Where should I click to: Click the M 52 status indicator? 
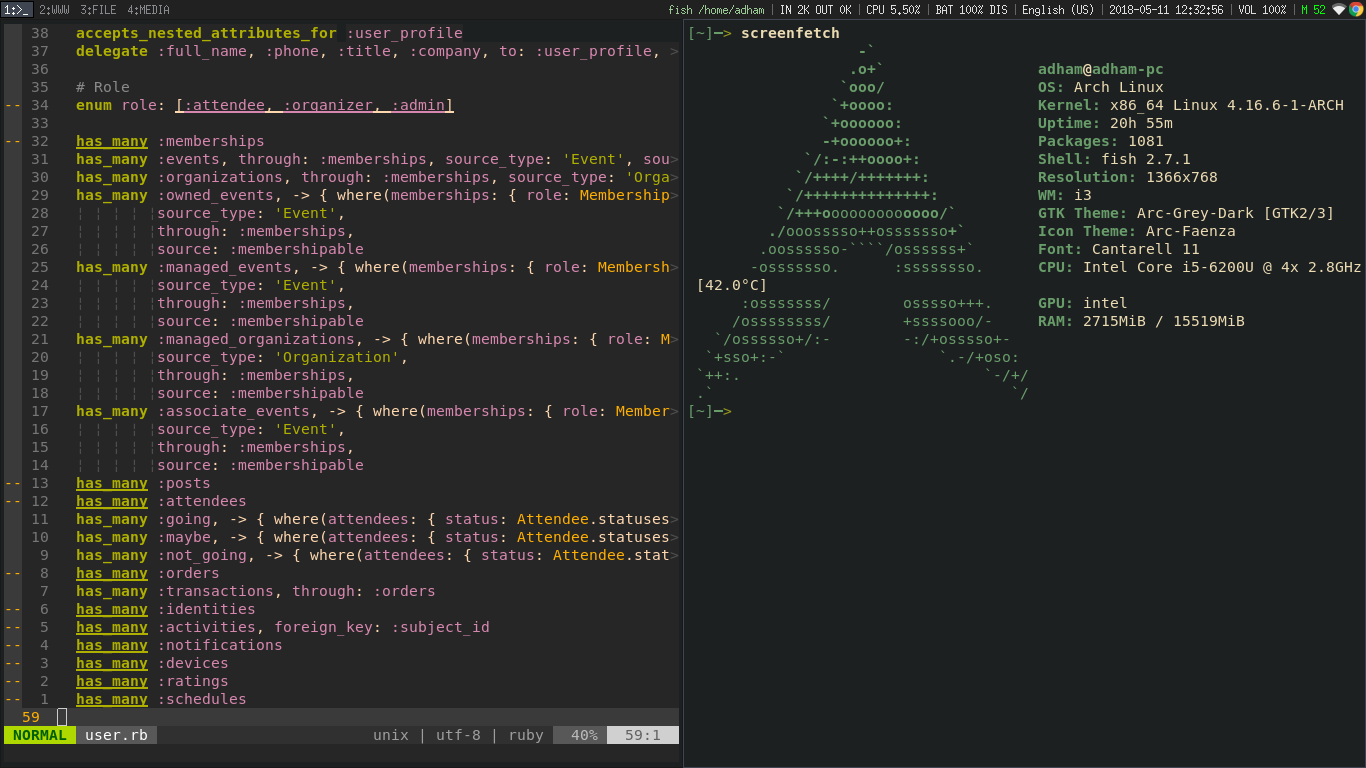coord(1313,9)
